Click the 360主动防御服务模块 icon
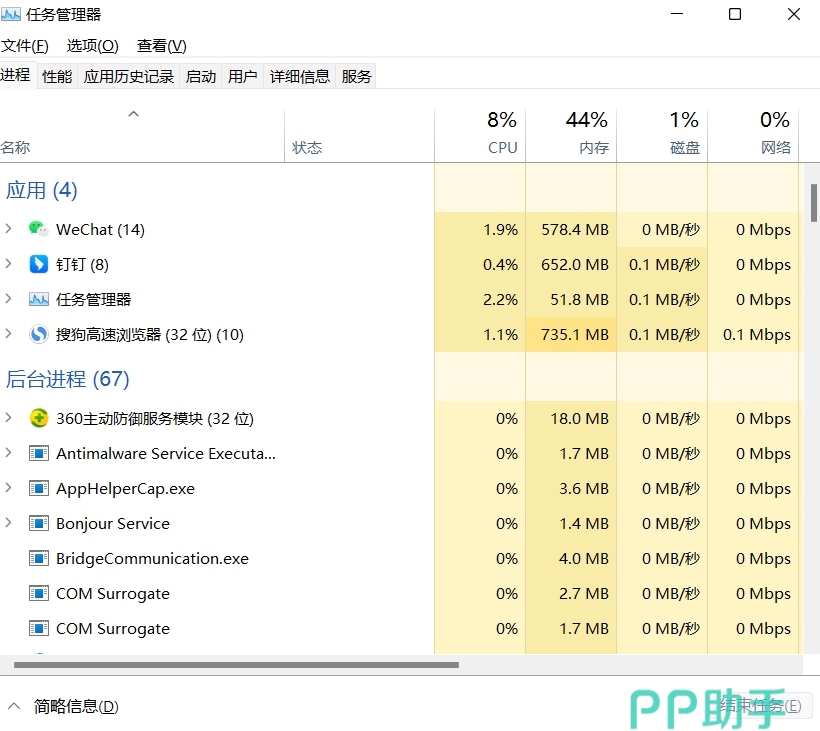The width and height of the screenshot is (820, 731). (x=38, y=418)
